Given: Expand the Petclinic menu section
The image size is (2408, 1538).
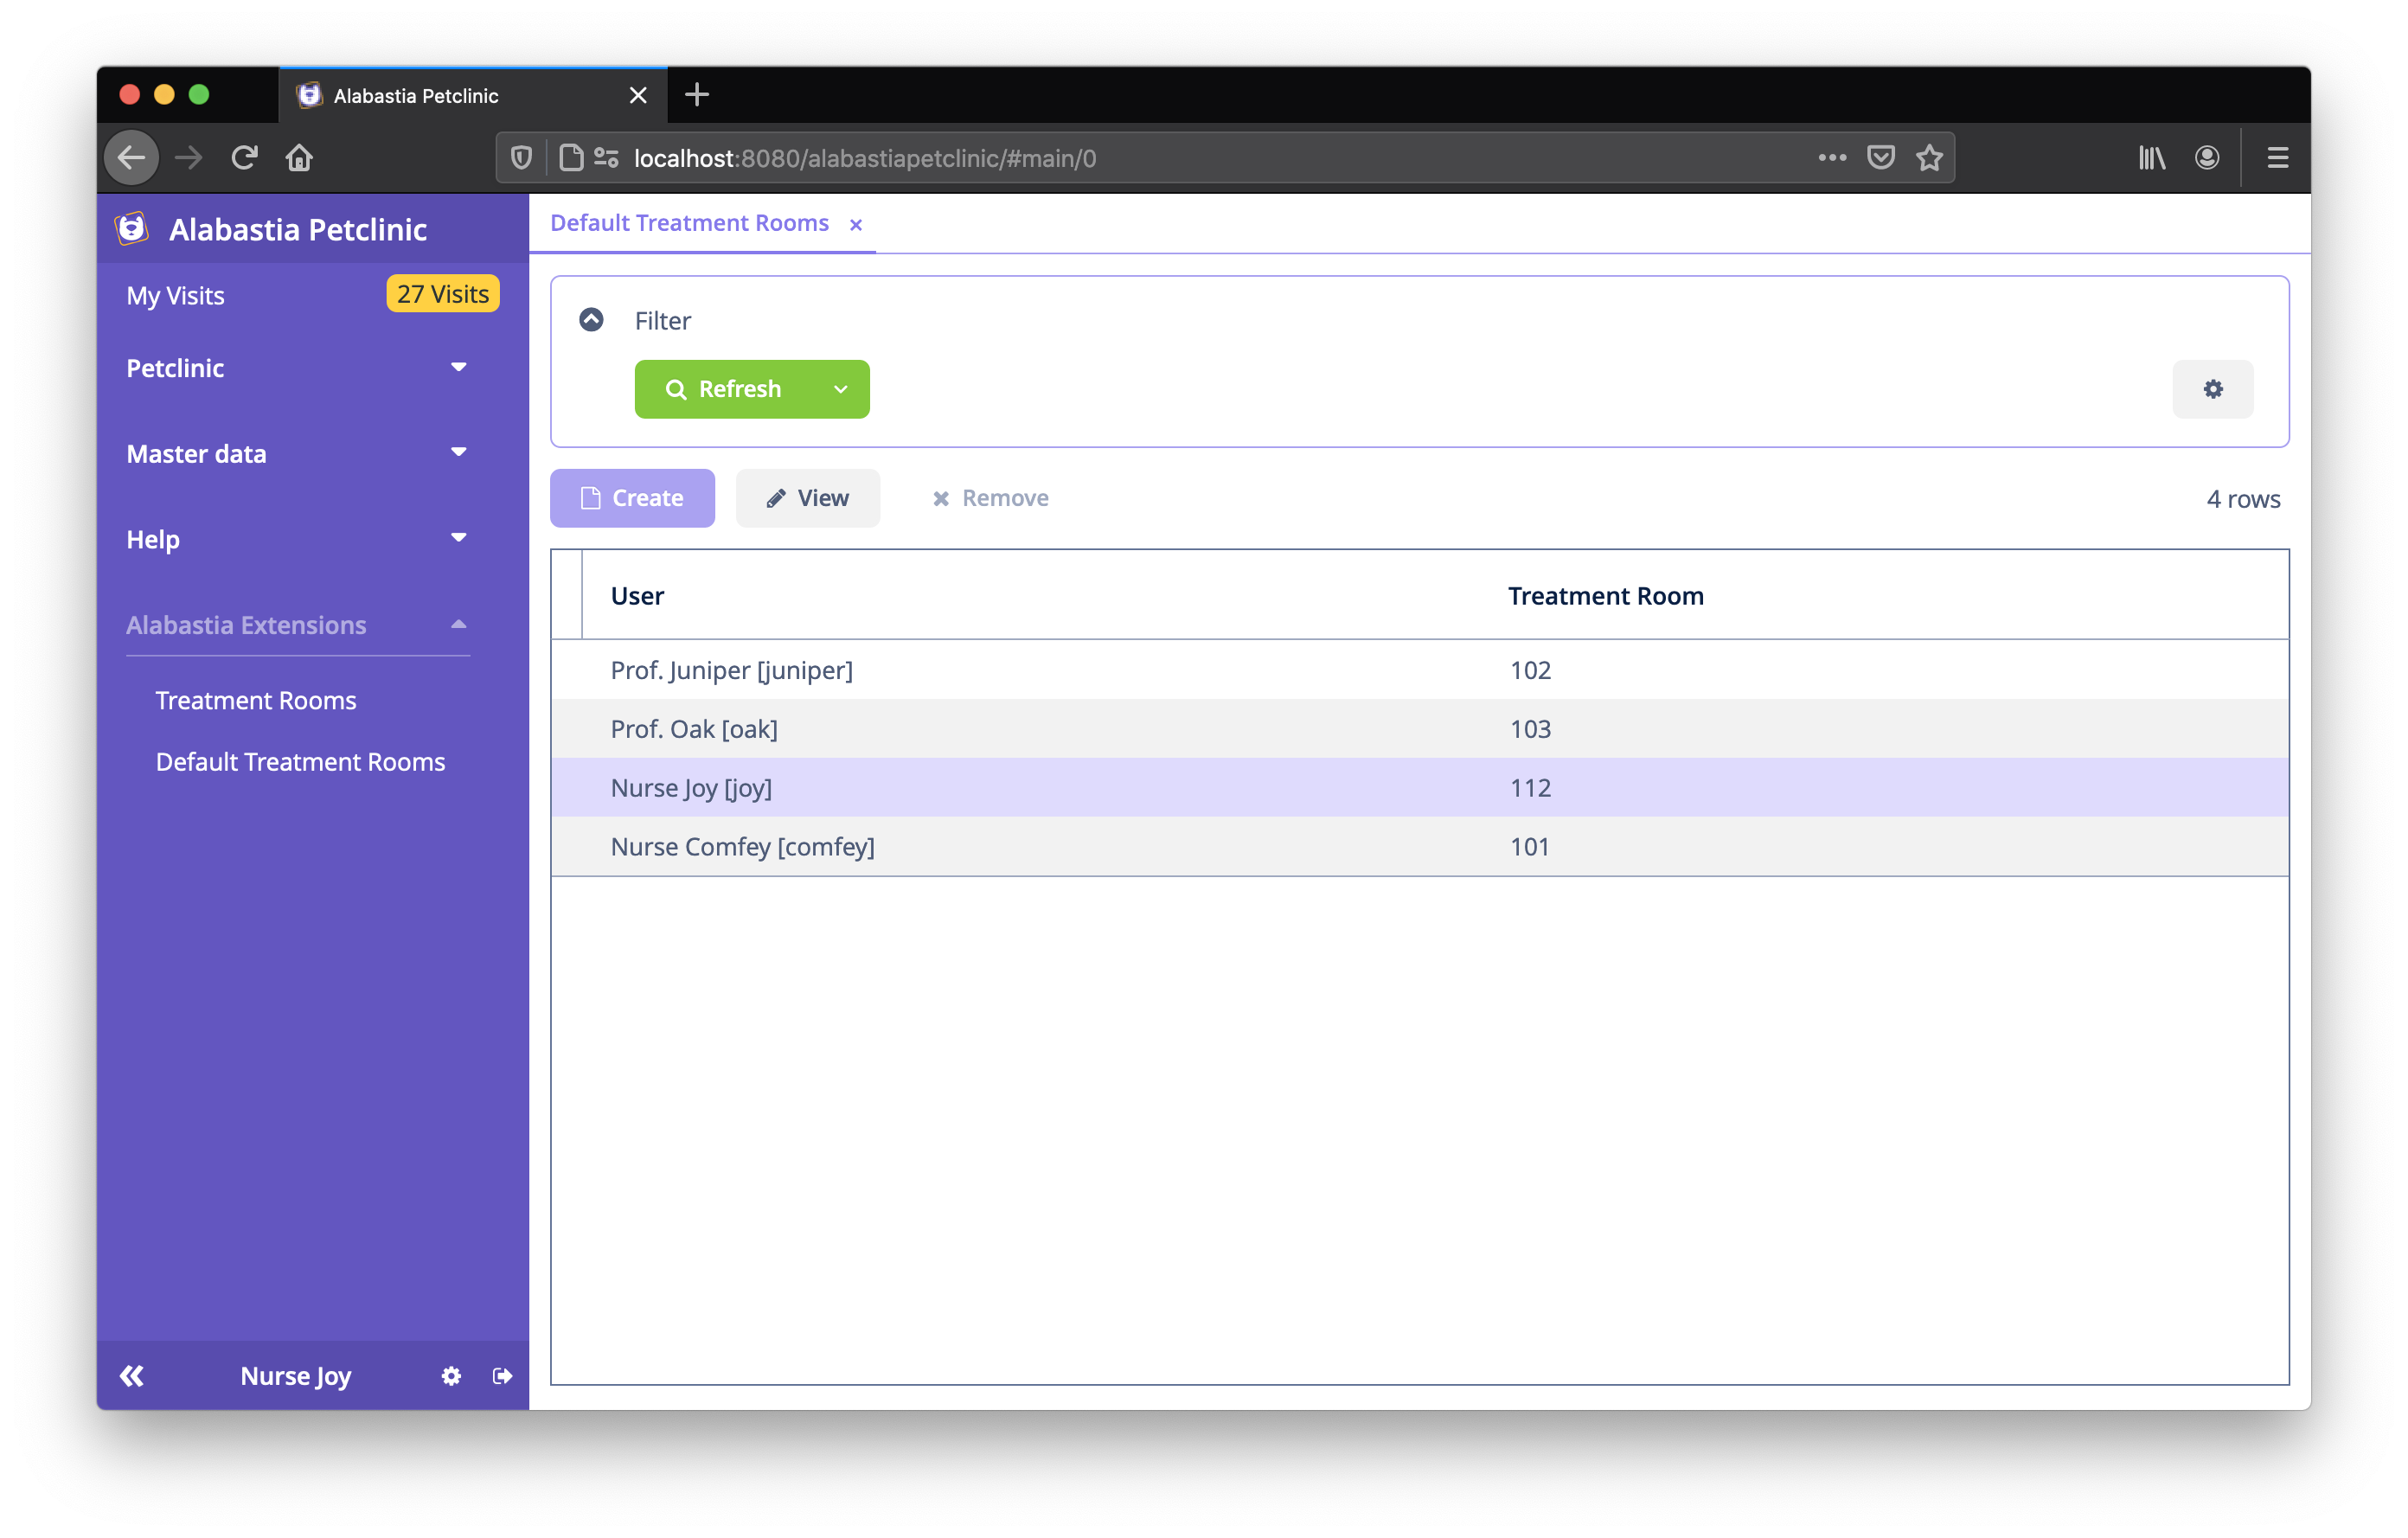Looking at the screenshot, I should point(297,368).
